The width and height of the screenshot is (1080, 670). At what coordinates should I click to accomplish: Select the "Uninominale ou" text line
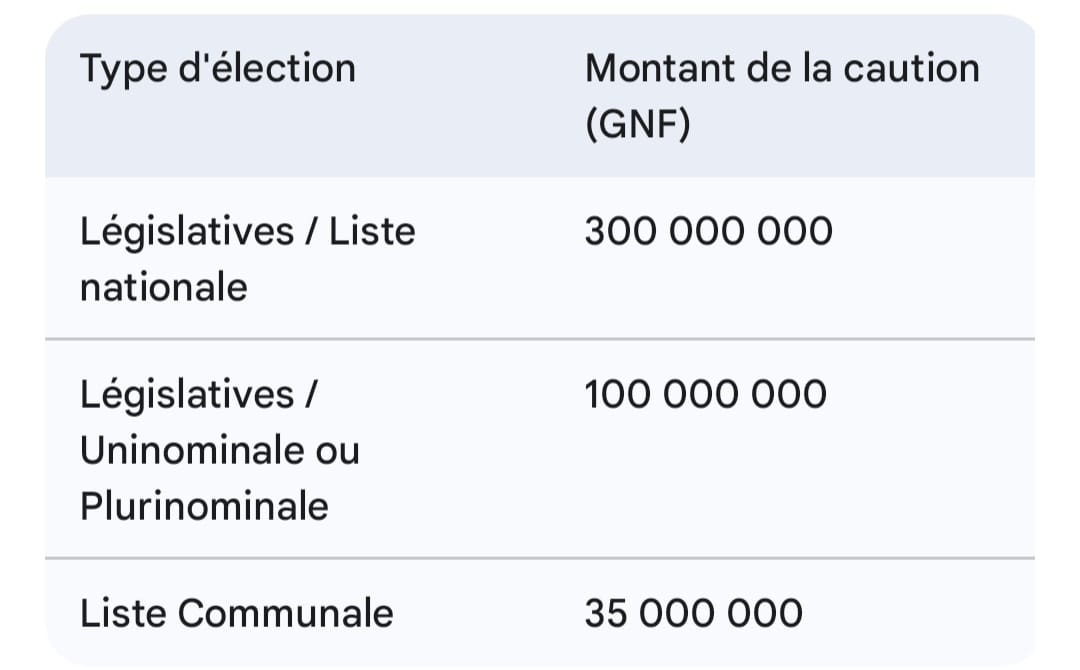tap(220, 450)
